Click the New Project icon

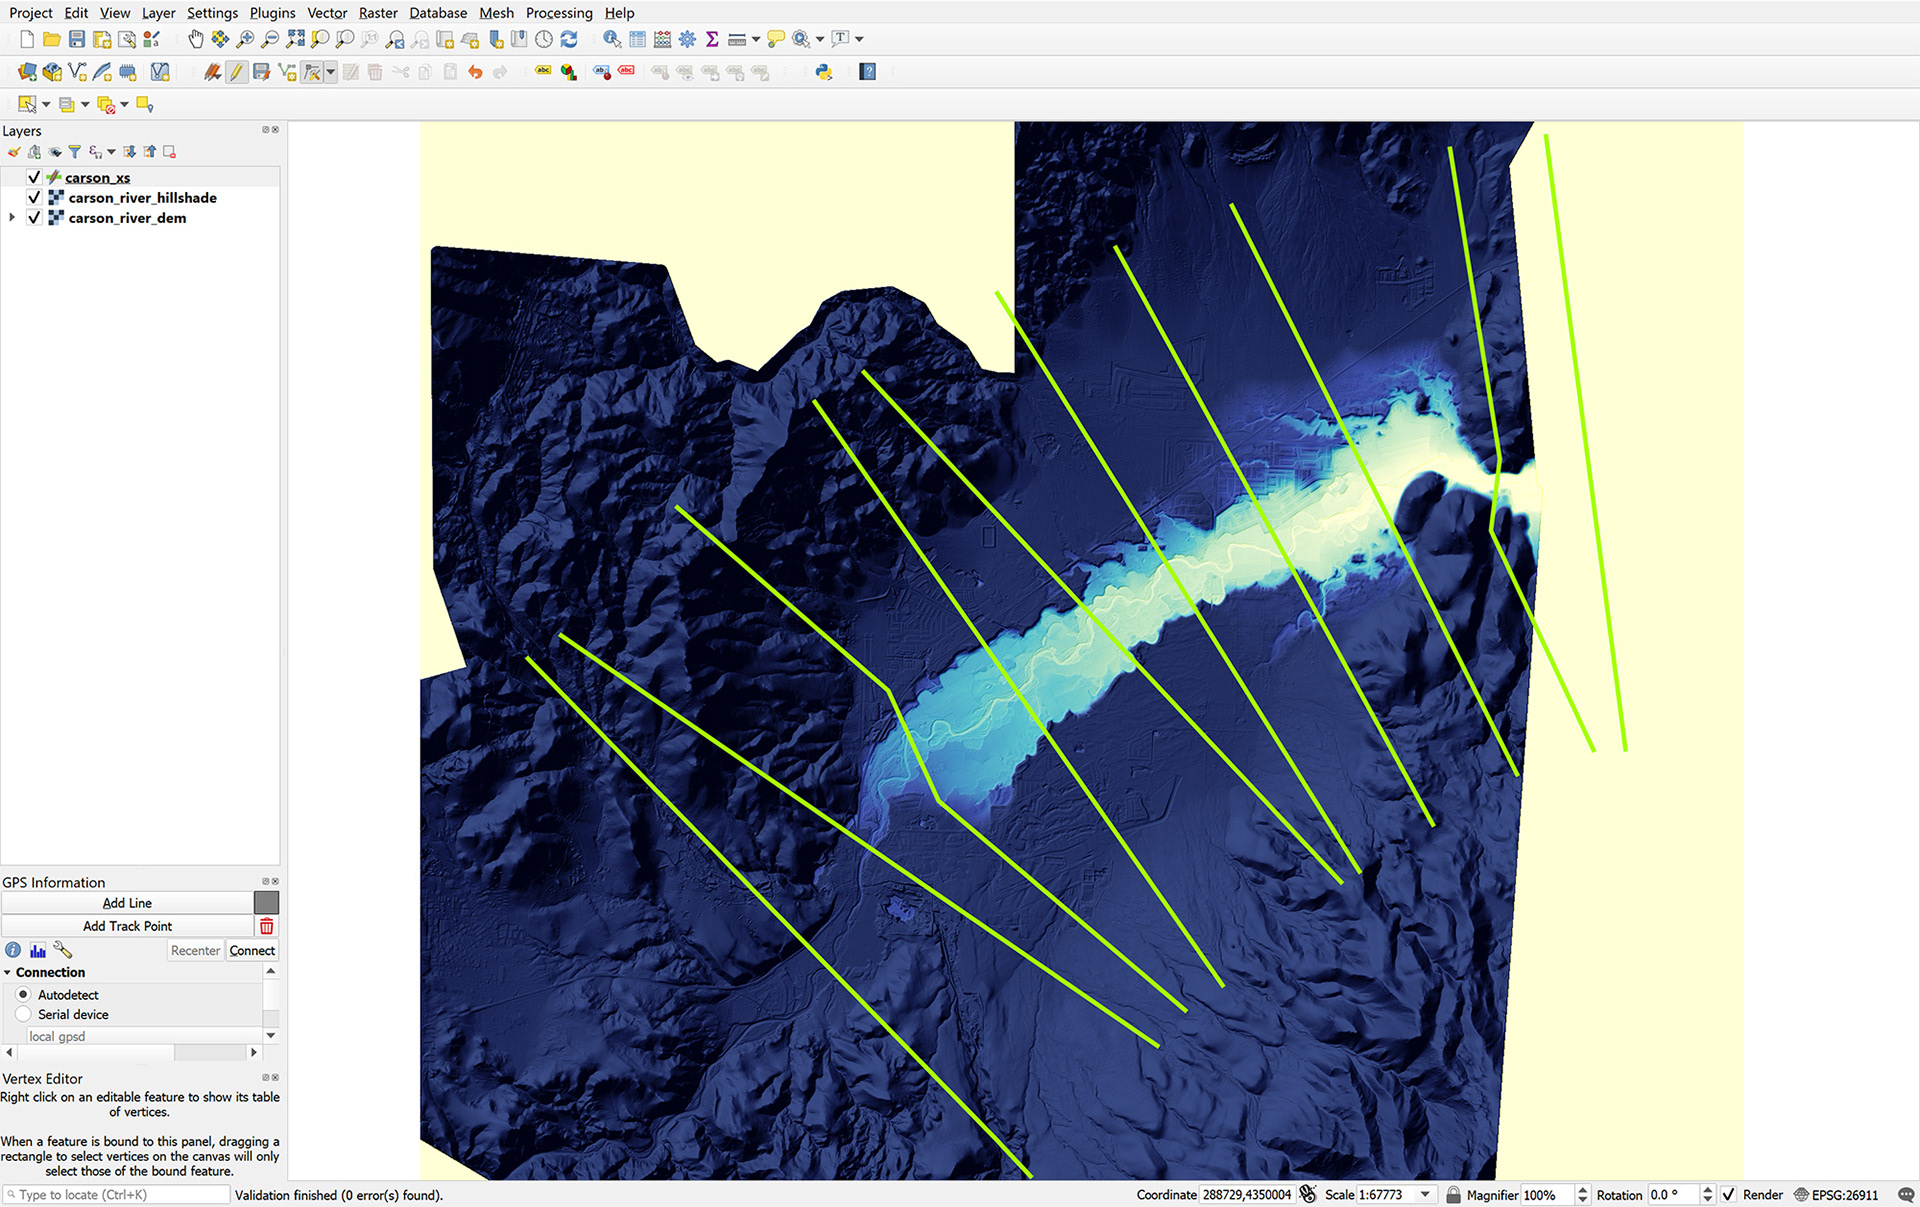(x=27, y=39)
